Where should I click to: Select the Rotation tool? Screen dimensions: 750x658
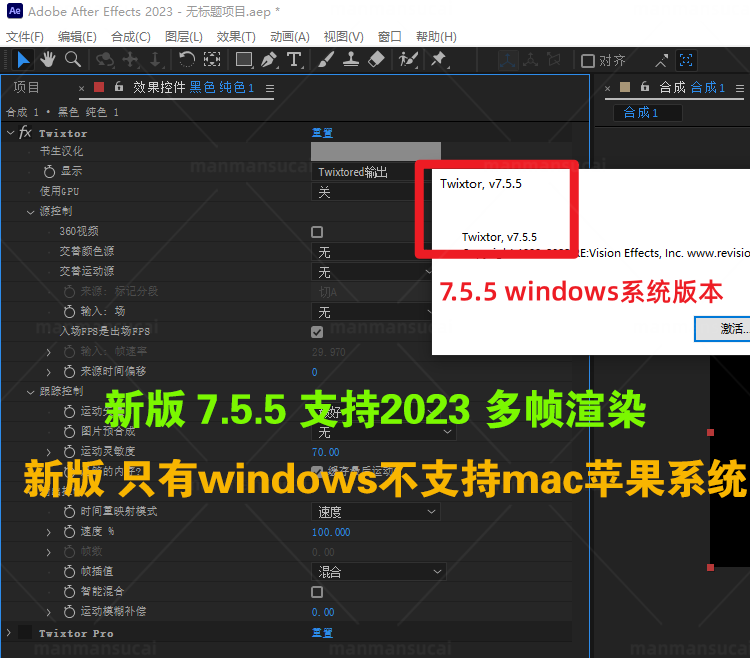pyautogui.click(x=187, y=60)
